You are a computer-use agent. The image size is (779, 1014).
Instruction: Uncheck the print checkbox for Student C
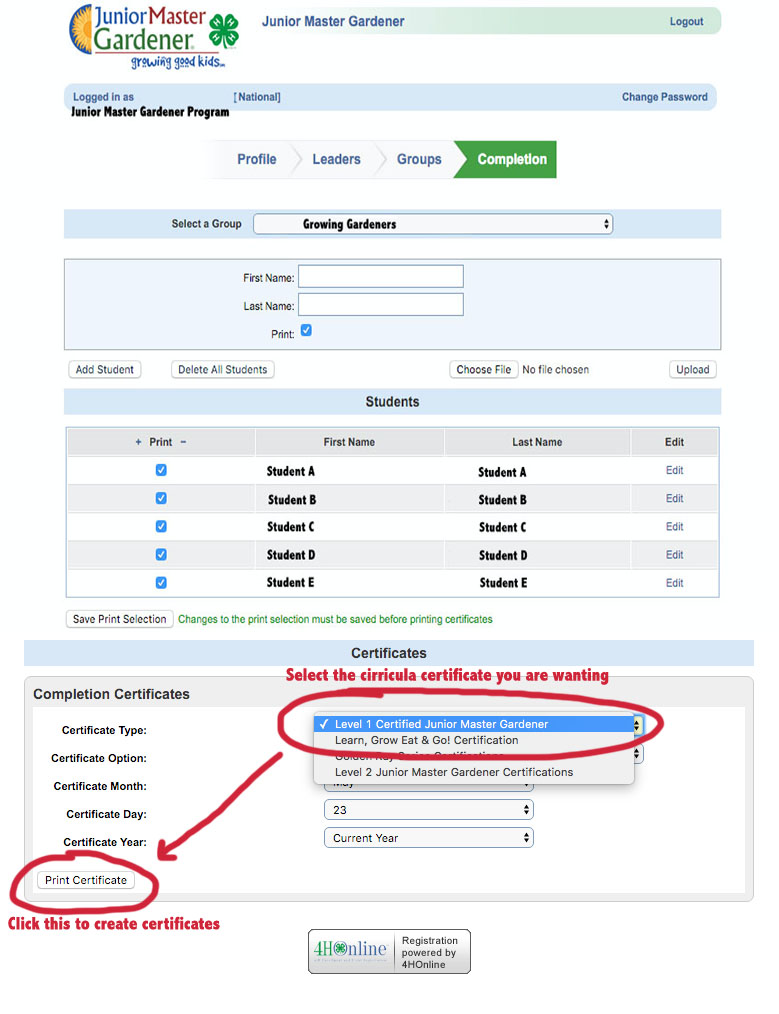pyautogui.click(x=161, y=526)
